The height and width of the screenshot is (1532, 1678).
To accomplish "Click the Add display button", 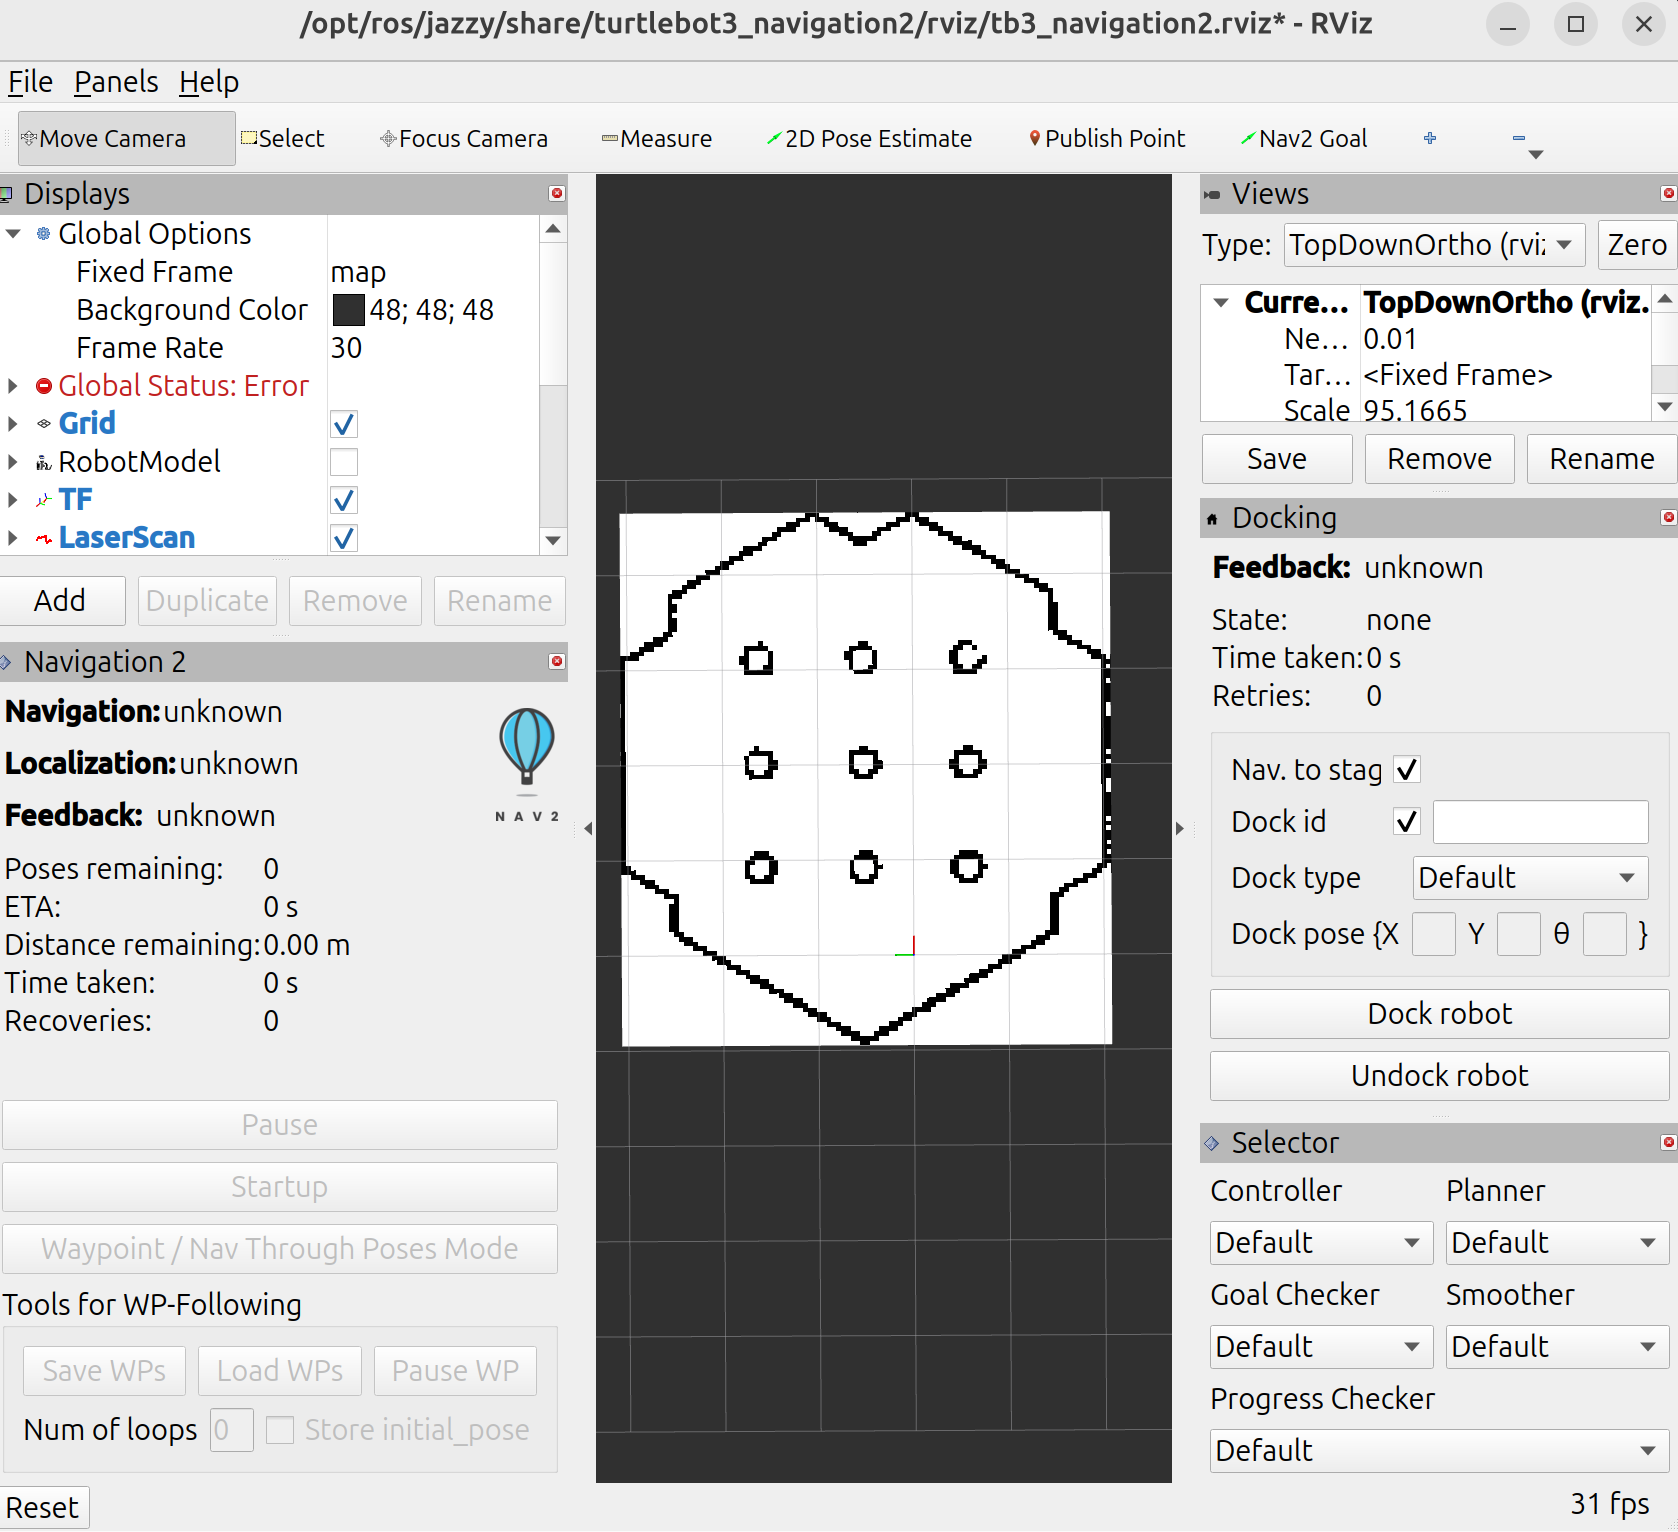I will (x=61, y=601).
